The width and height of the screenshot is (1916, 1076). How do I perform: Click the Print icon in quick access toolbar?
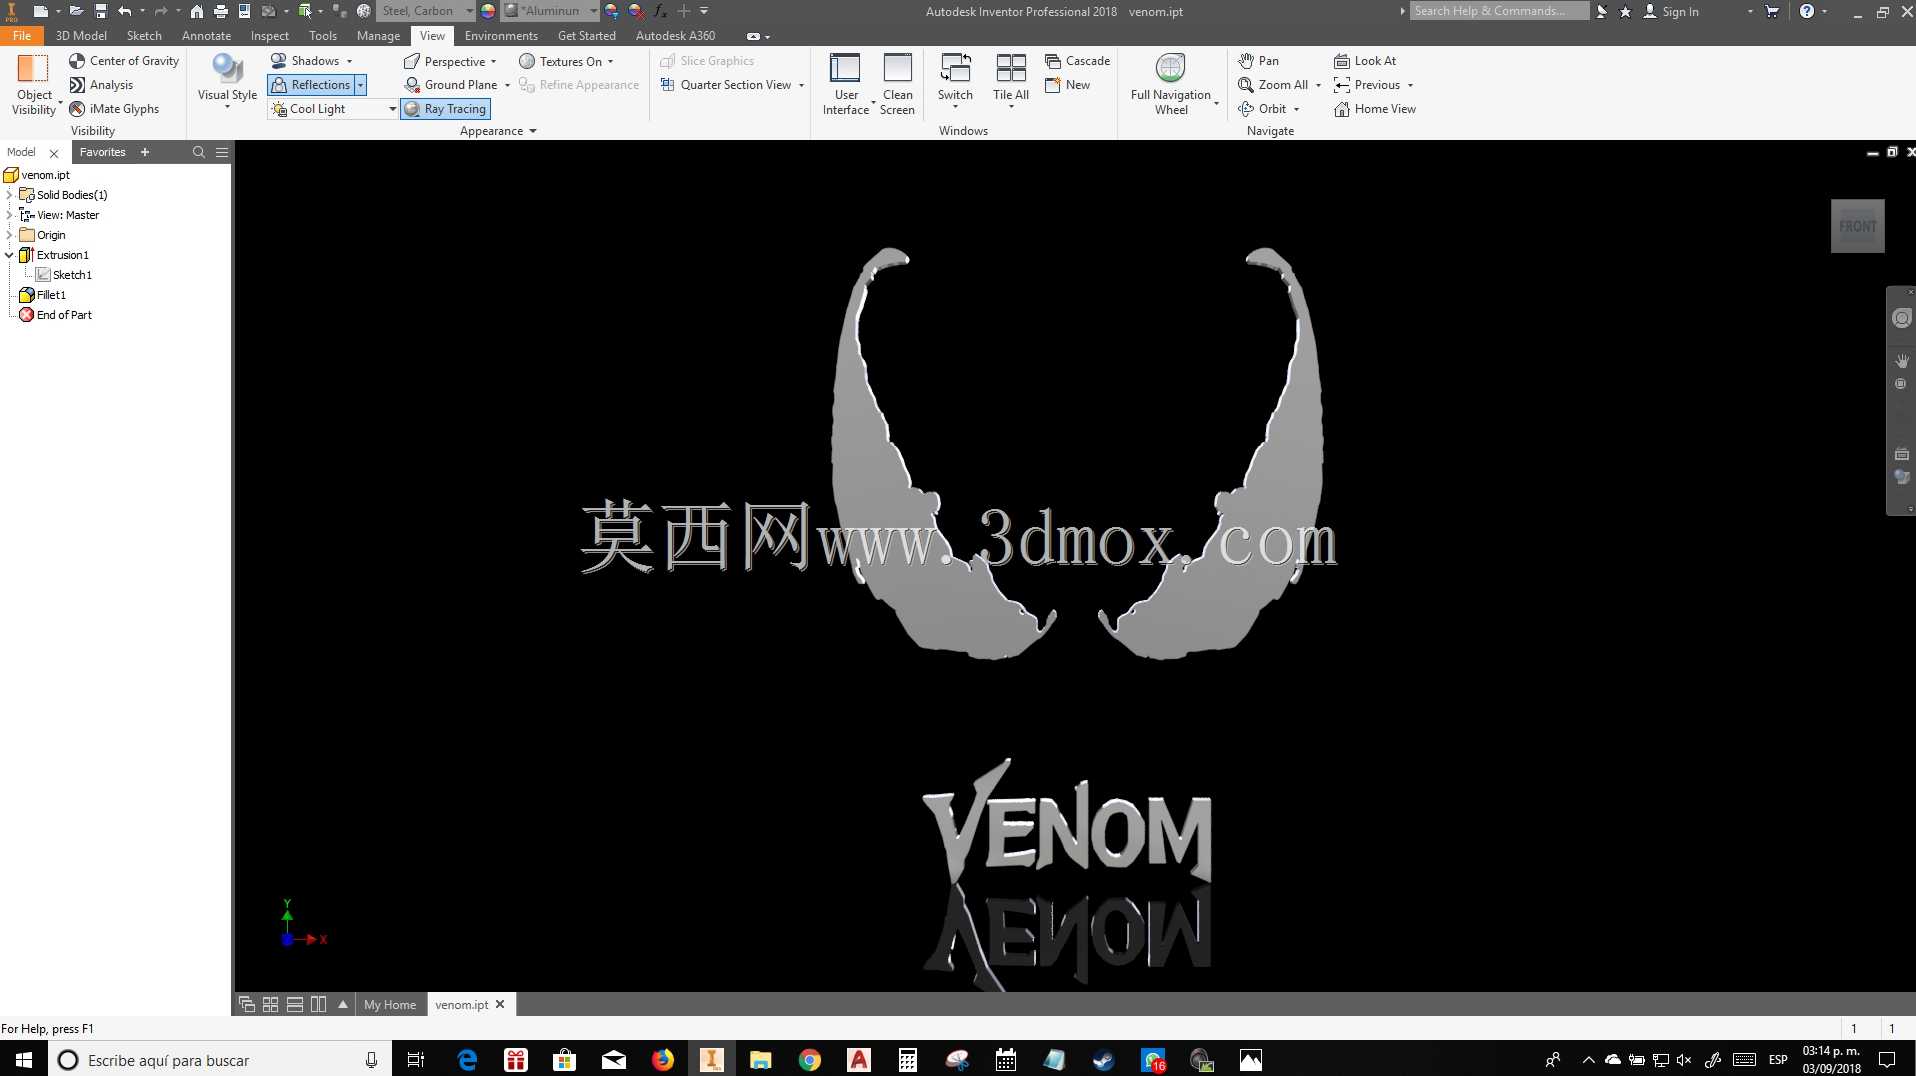click(x=221, y=11)
